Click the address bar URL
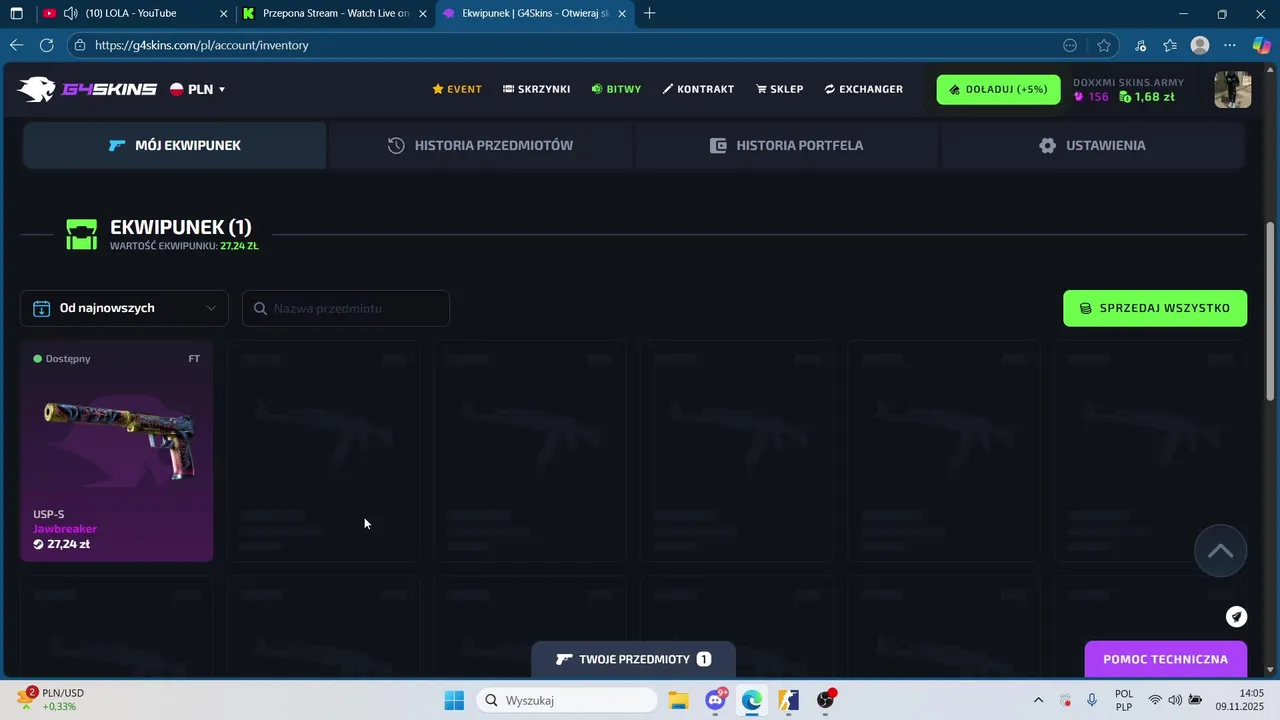The height and width of the screenshot is (720, 1280). tap(202, 45)
